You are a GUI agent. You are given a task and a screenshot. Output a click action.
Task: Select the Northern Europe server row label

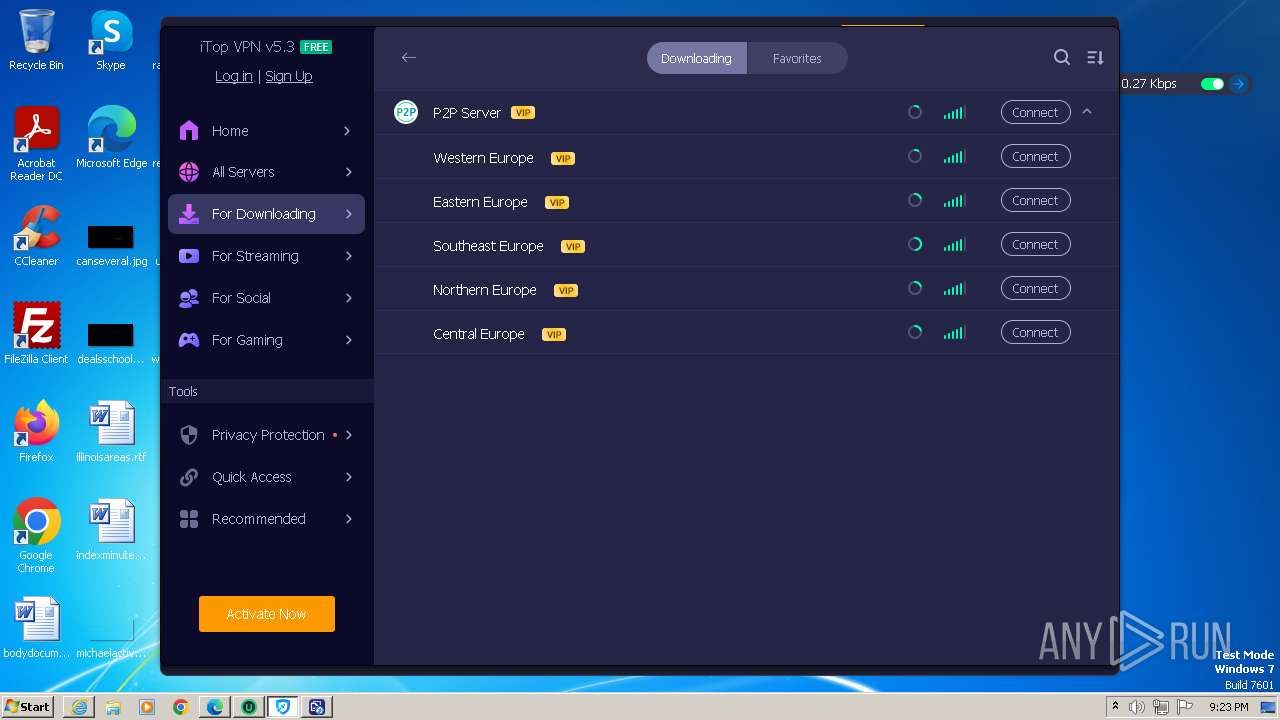pyautogui.click(x=485, y=290)
